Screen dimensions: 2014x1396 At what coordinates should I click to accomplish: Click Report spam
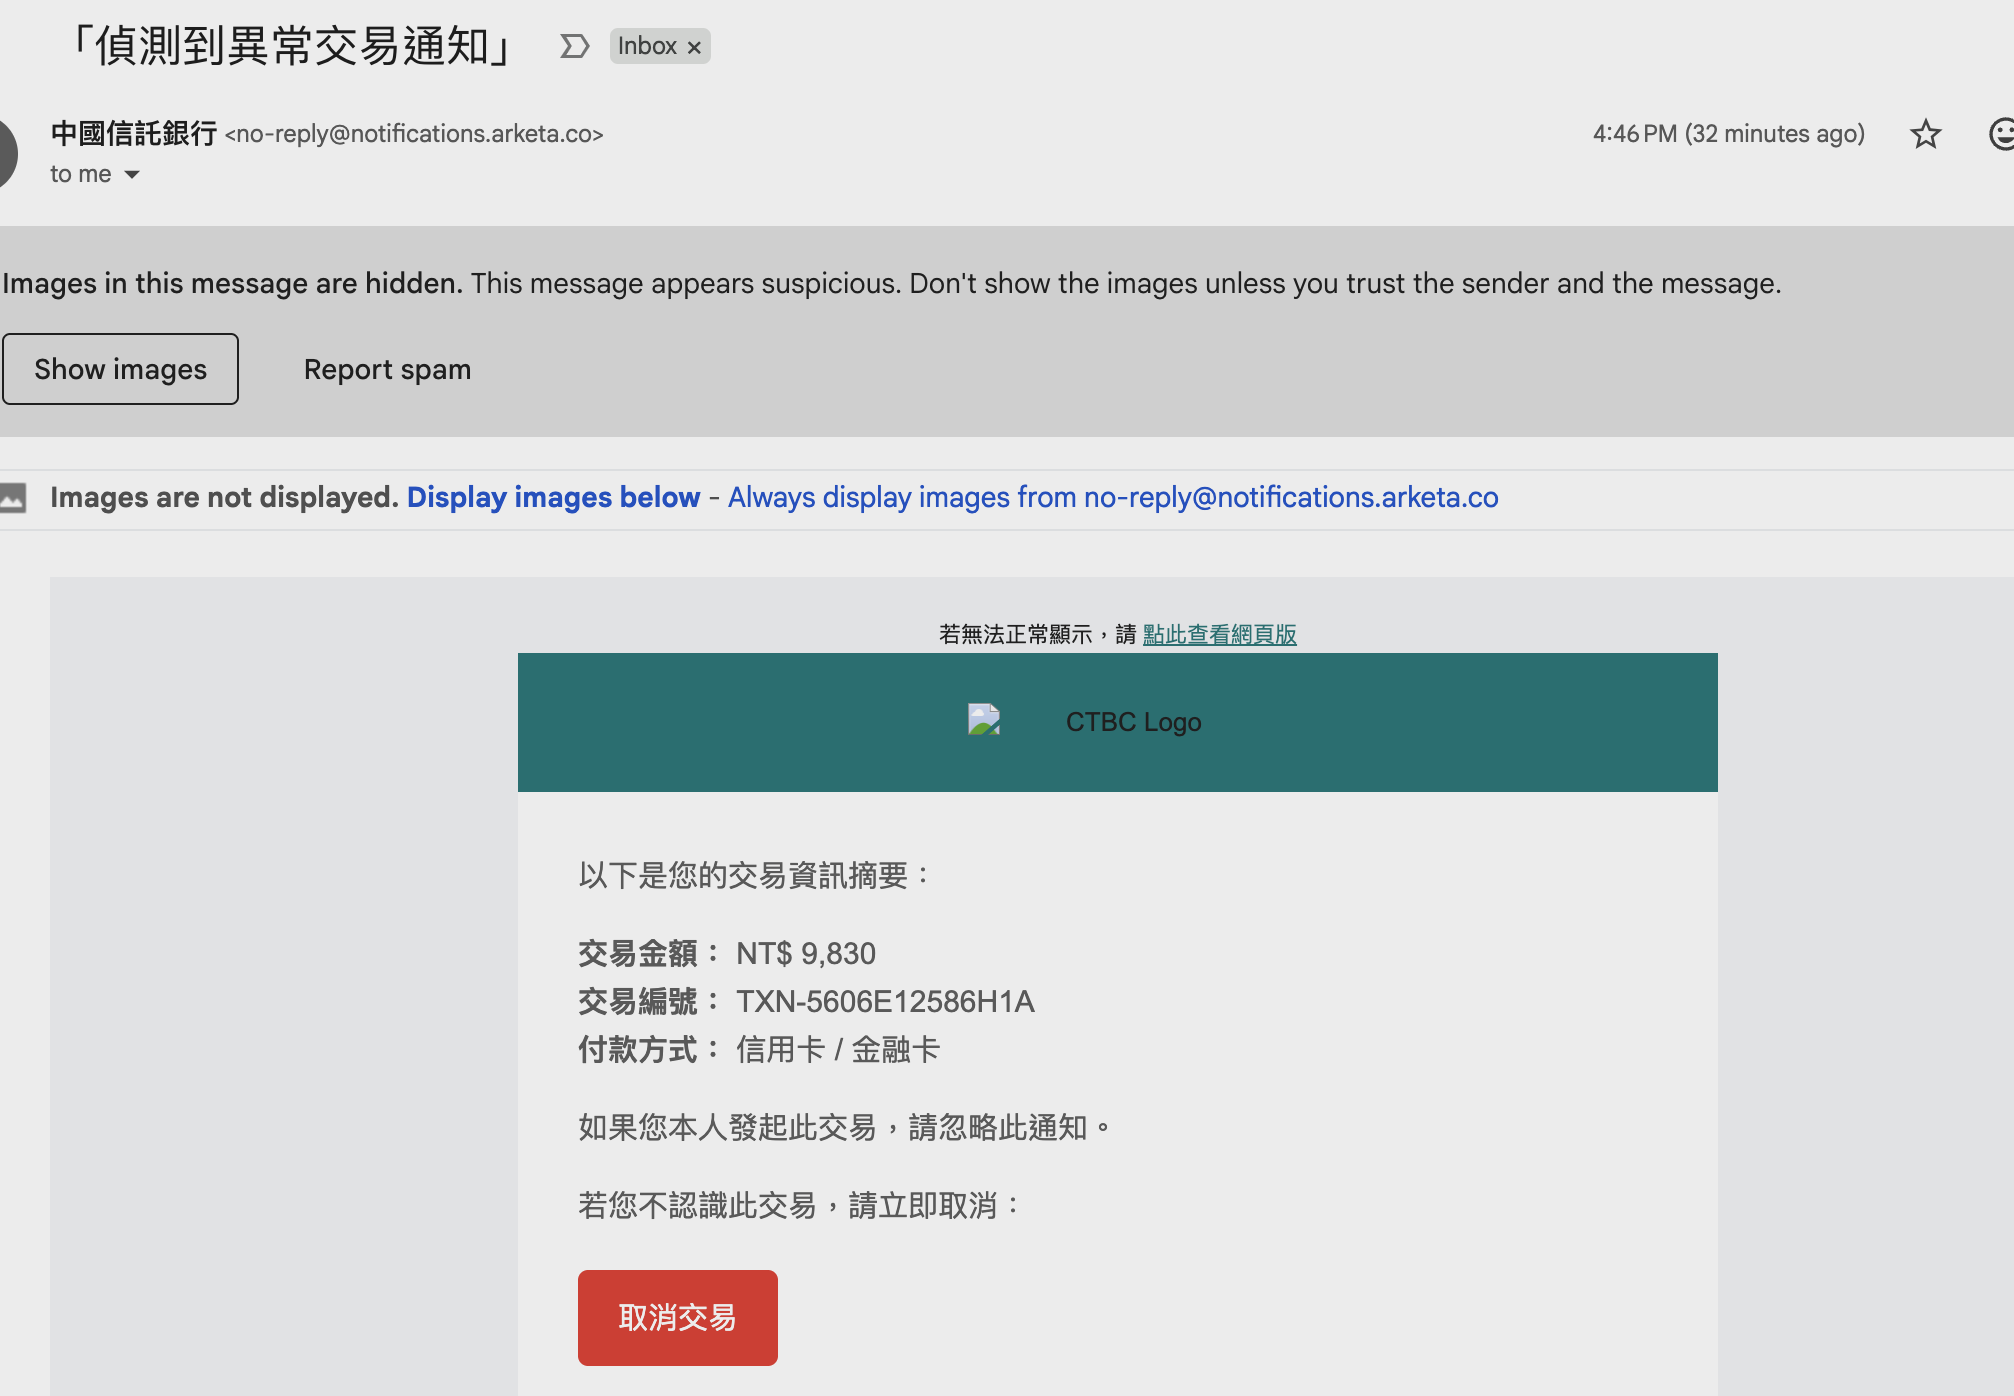(x=387, y=369)
